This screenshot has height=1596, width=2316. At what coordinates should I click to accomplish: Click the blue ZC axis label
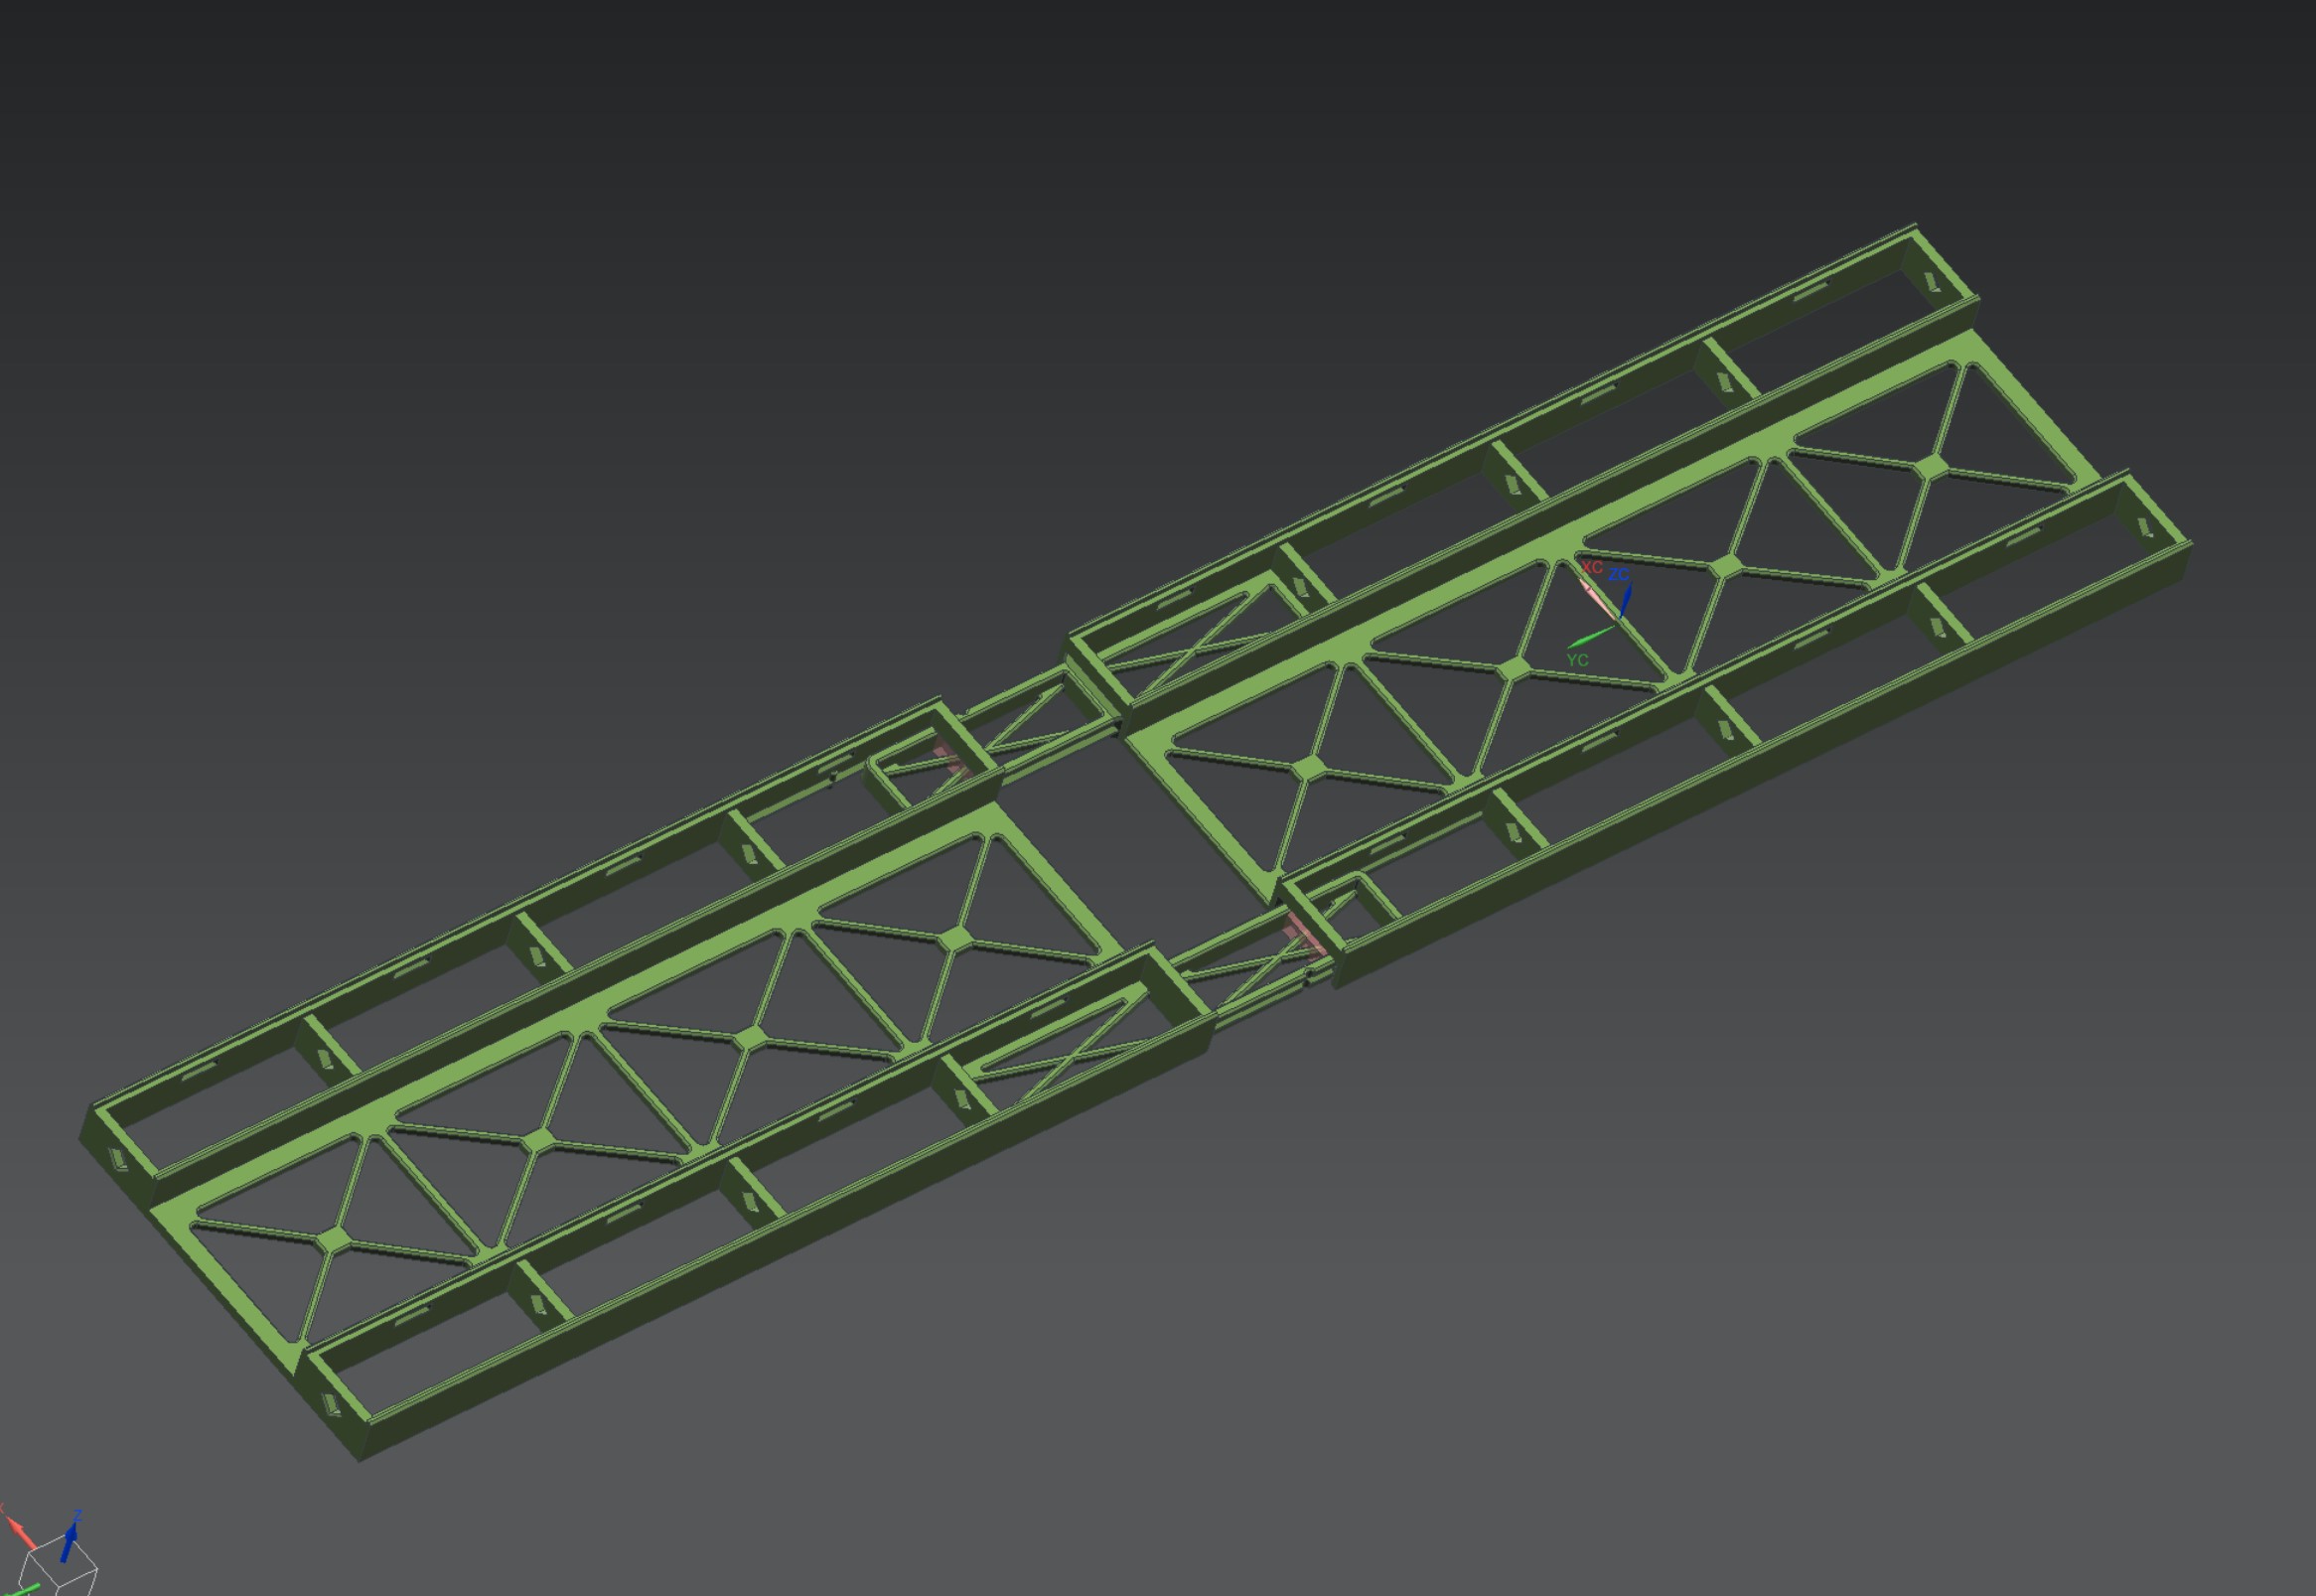1619,574
